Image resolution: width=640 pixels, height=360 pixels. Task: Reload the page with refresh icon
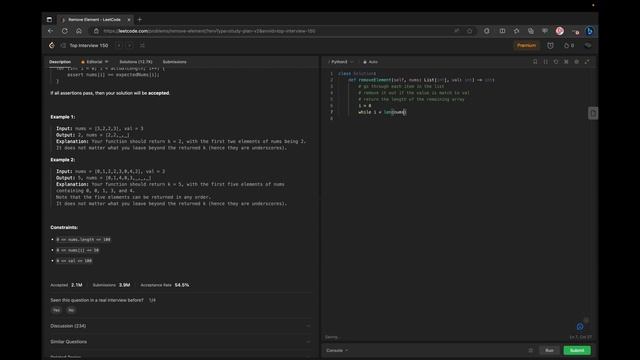[x=65, y=31]
